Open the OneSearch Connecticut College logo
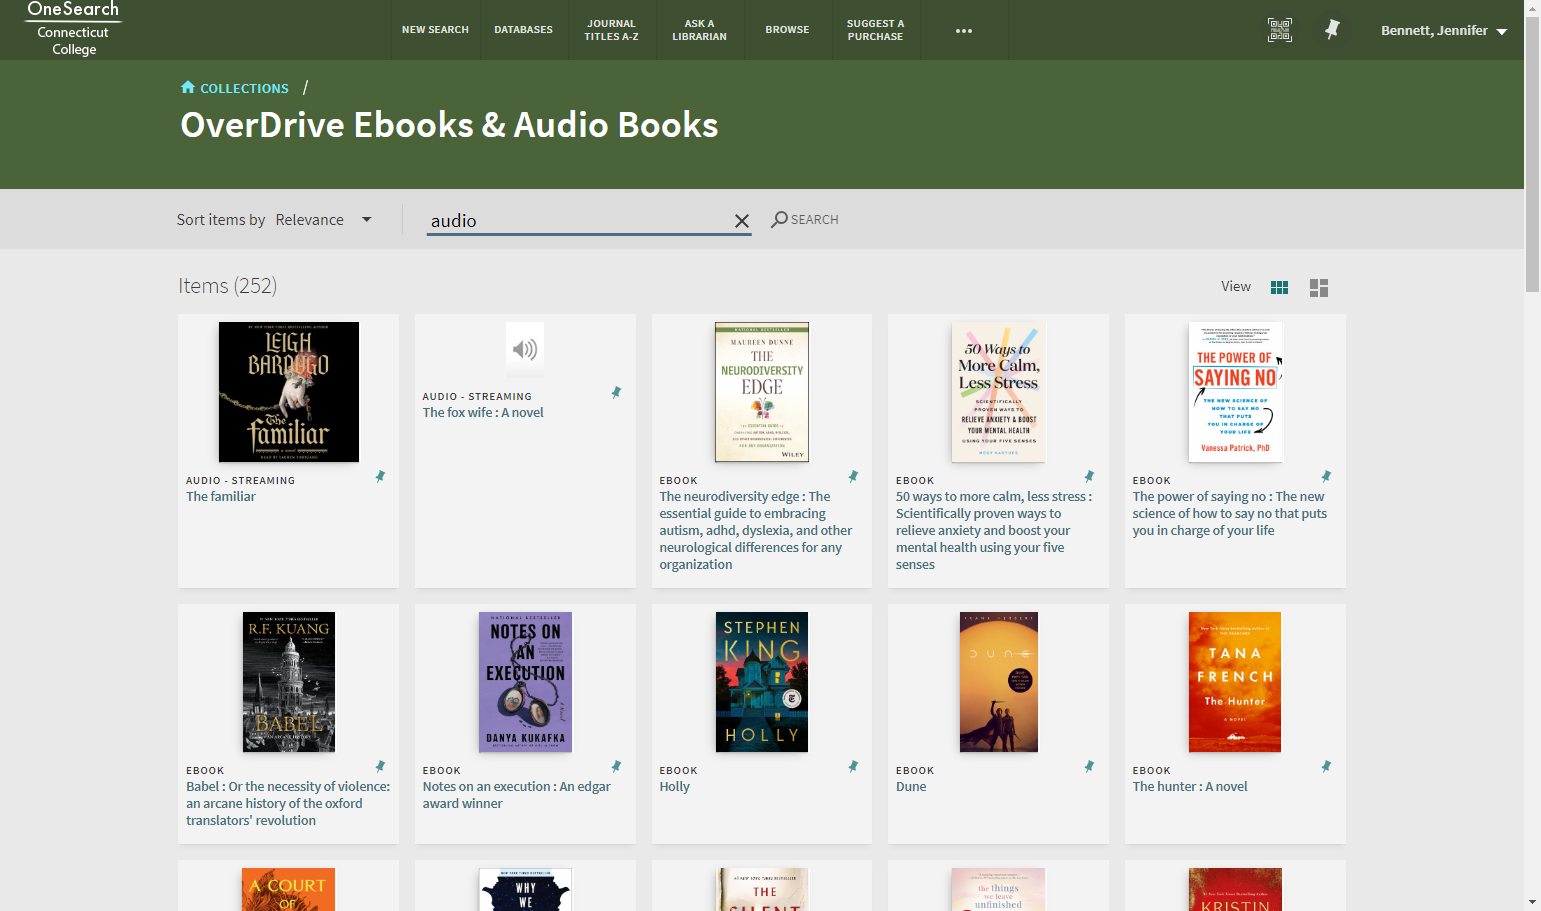 click(73, 29)
